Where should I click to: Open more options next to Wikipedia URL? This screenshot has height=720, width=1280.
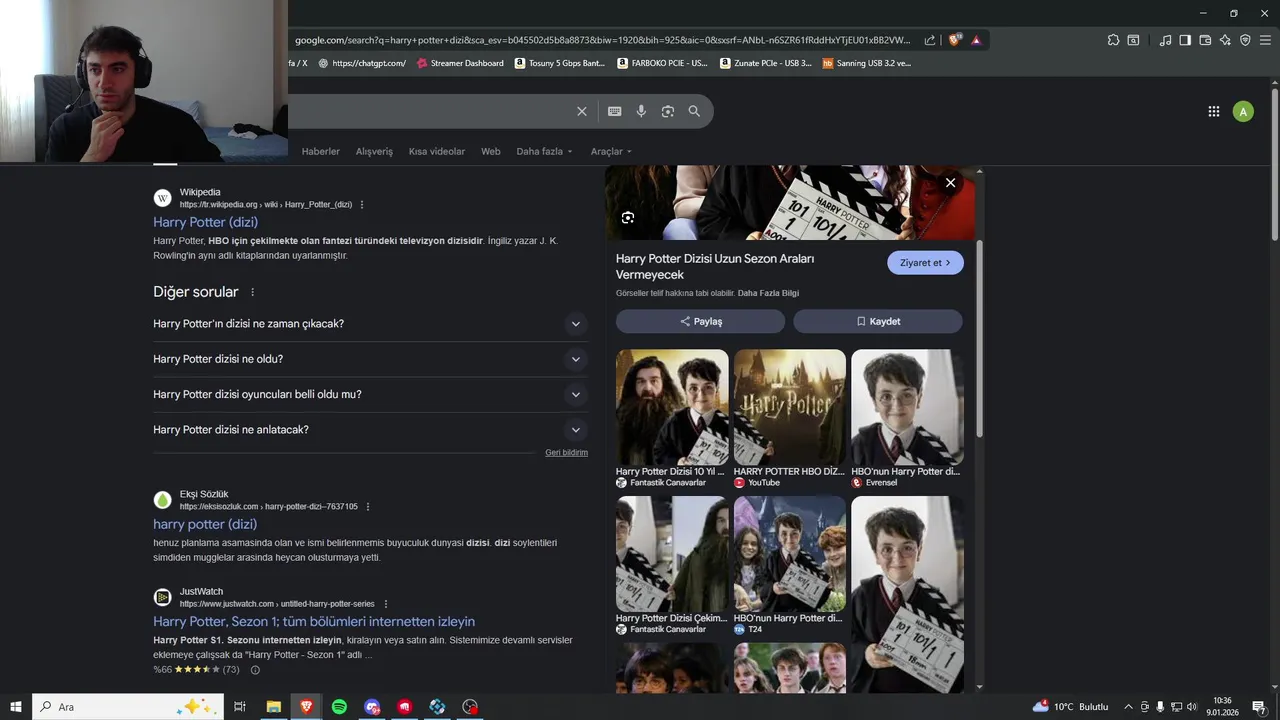click(362, 204)
